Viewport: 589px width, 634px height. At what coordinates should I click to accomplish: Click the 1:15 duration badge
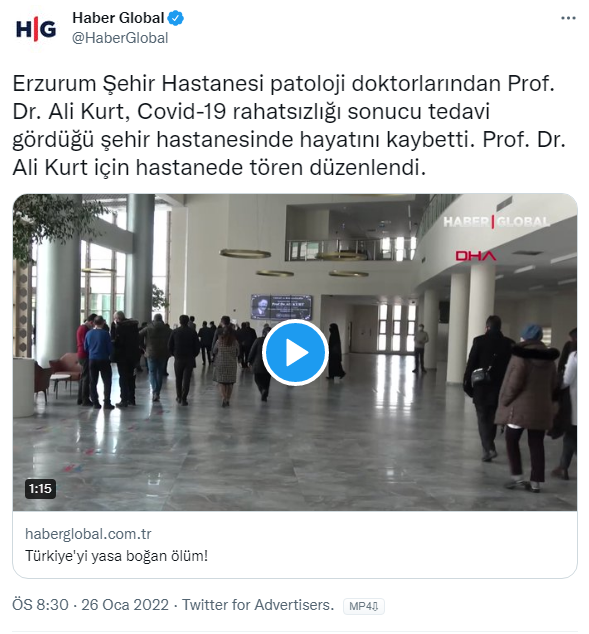pyautogui.click(x=40, y=488)
